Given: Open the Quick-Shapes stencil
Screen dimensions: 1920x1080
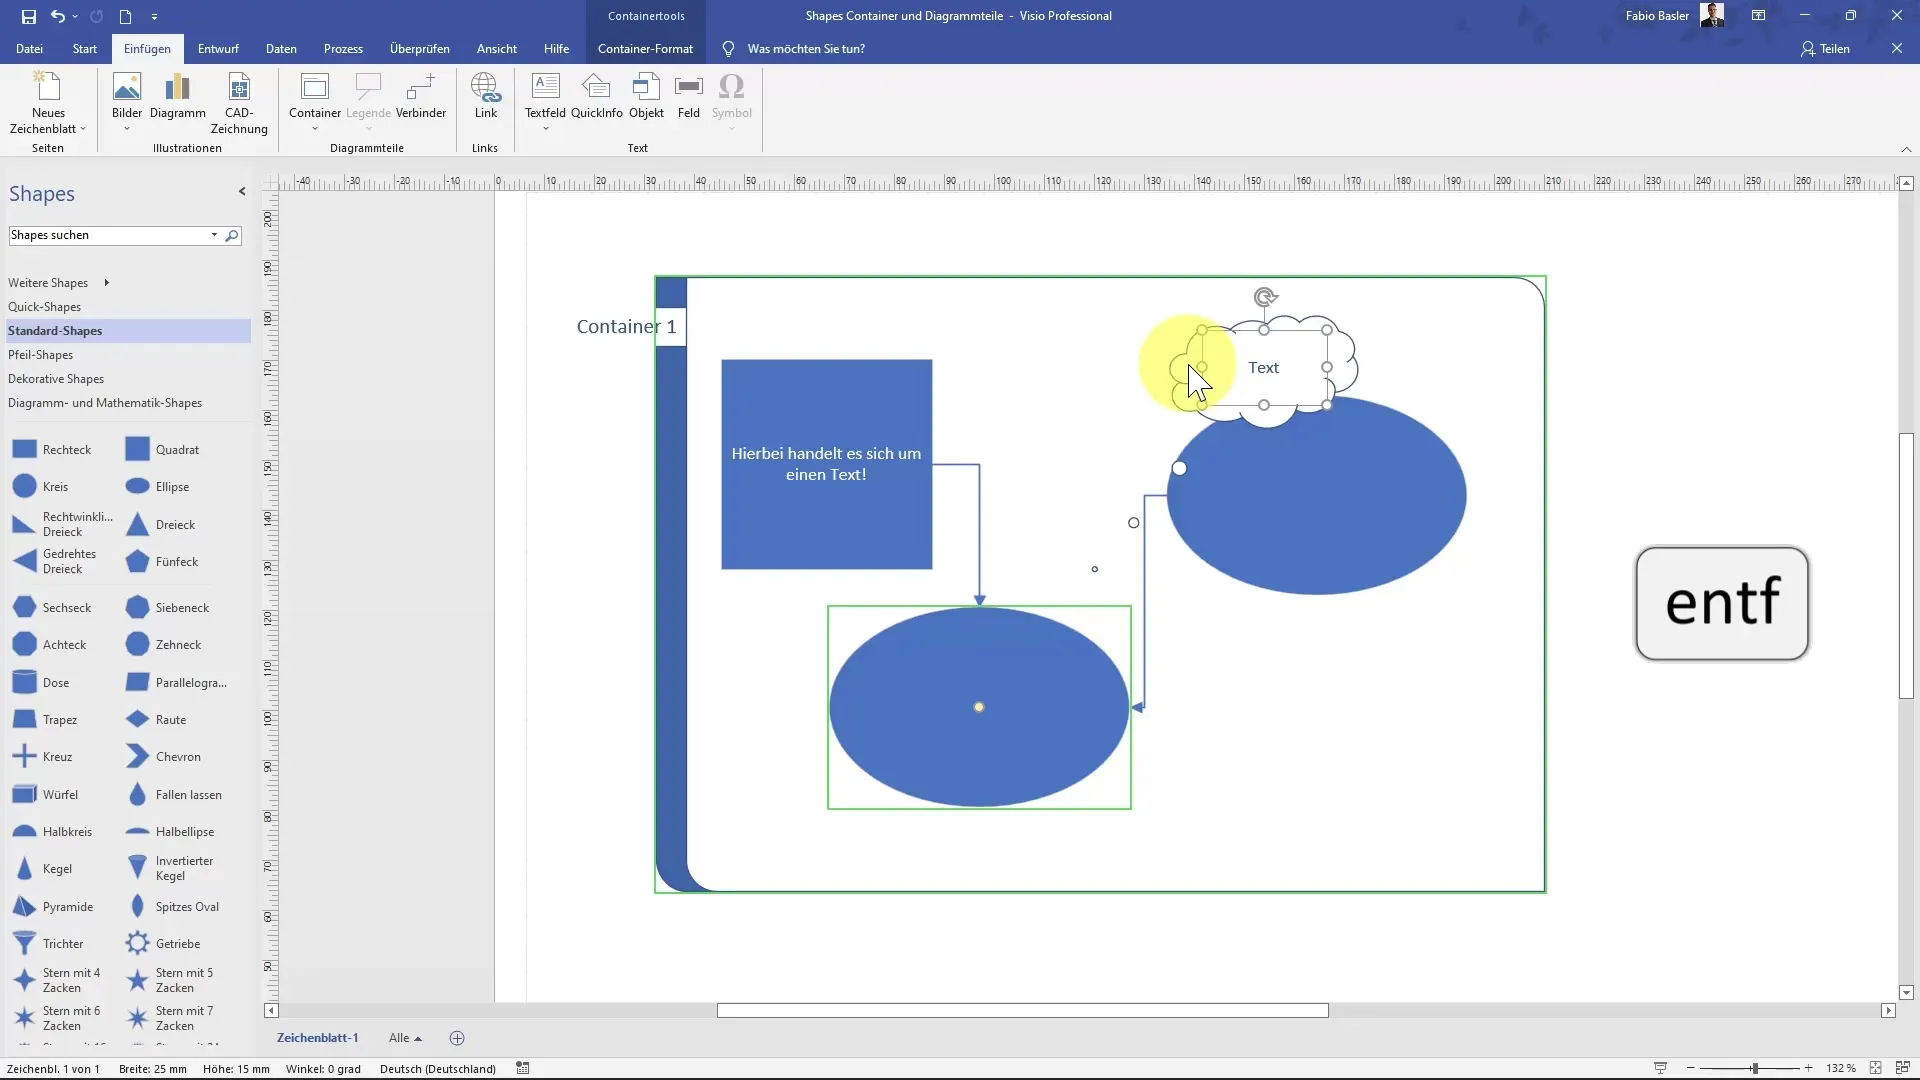Looking at the screenshot, I should [x=44, y=307].
